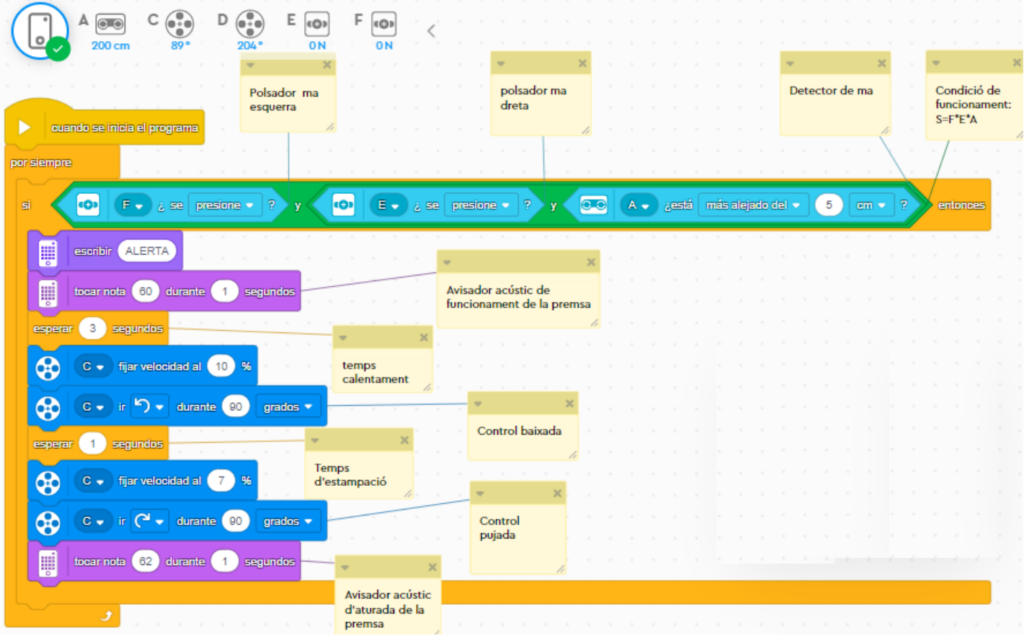The height and width of the screenshot is (643, 1024).
Task: Click the light matrix icon on escribir ALERTA block
Action: click(48, 252)
